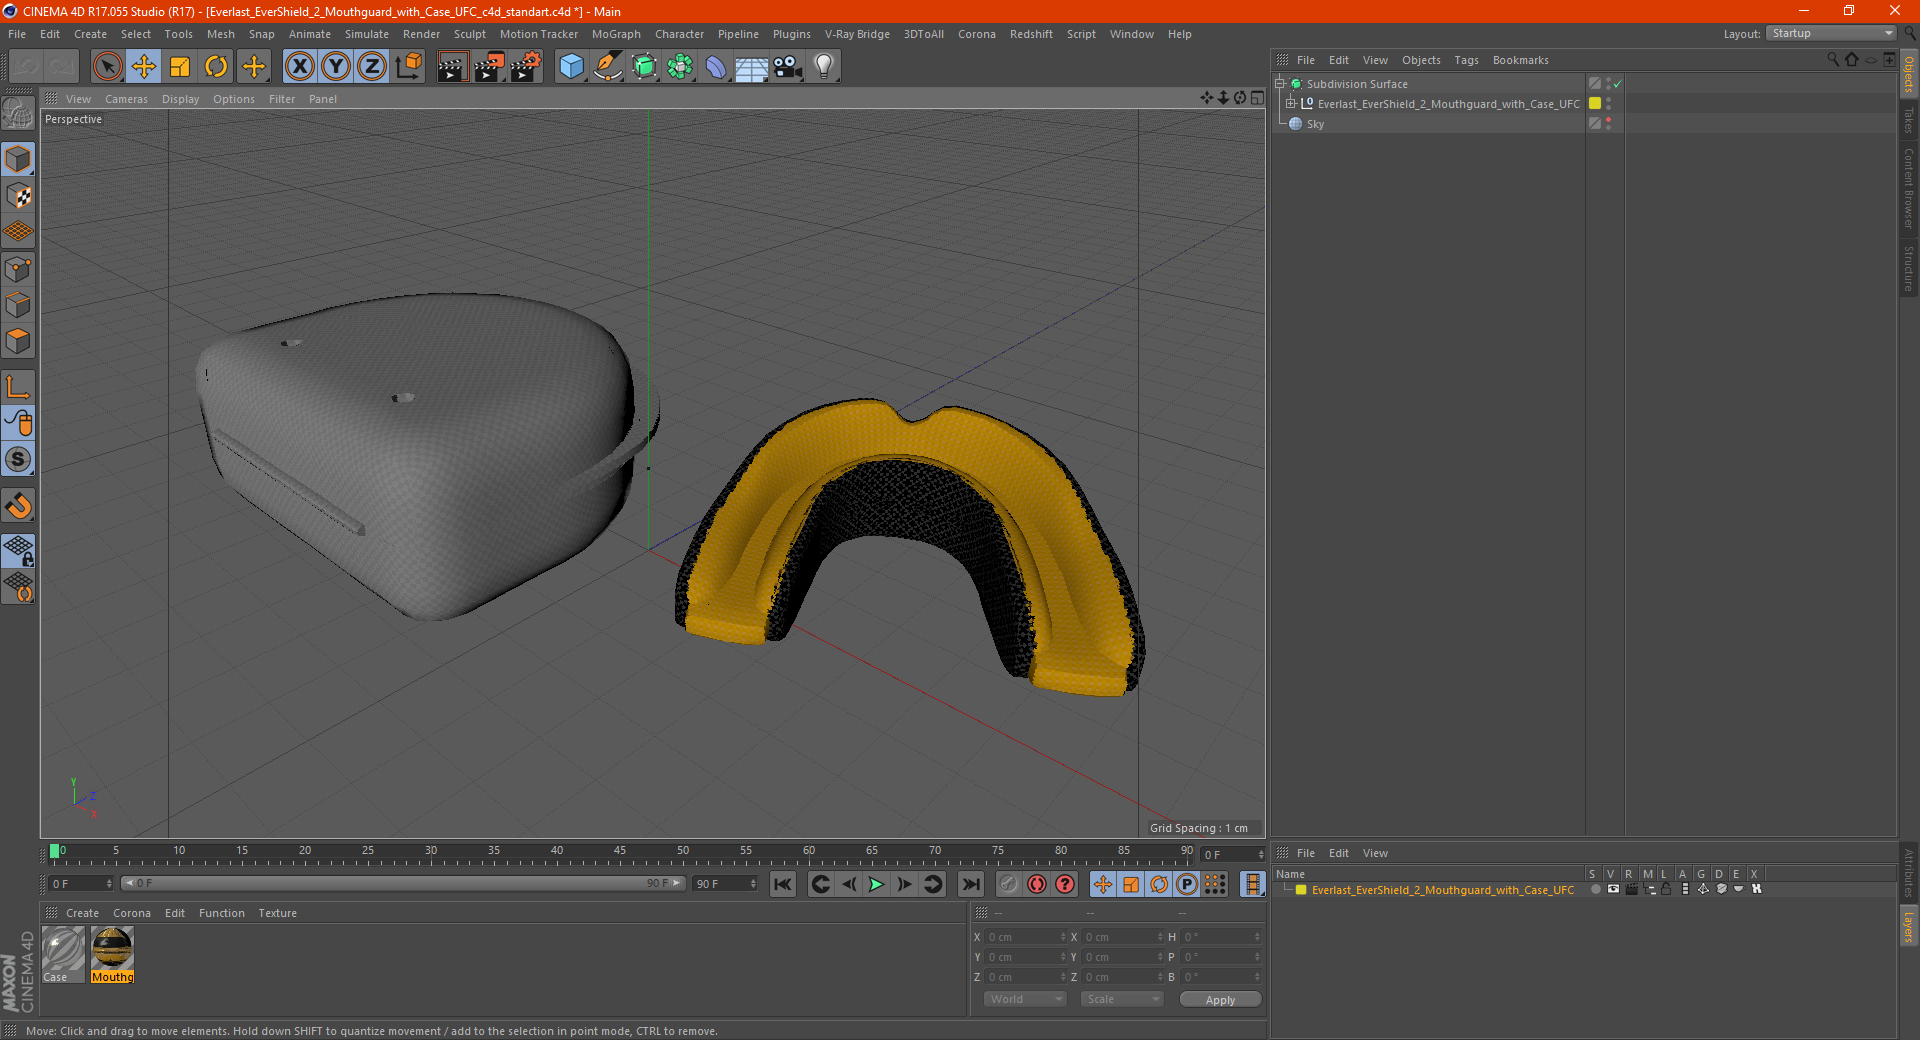
Task: Go to end of animation
Action: (x=970, y=884)
